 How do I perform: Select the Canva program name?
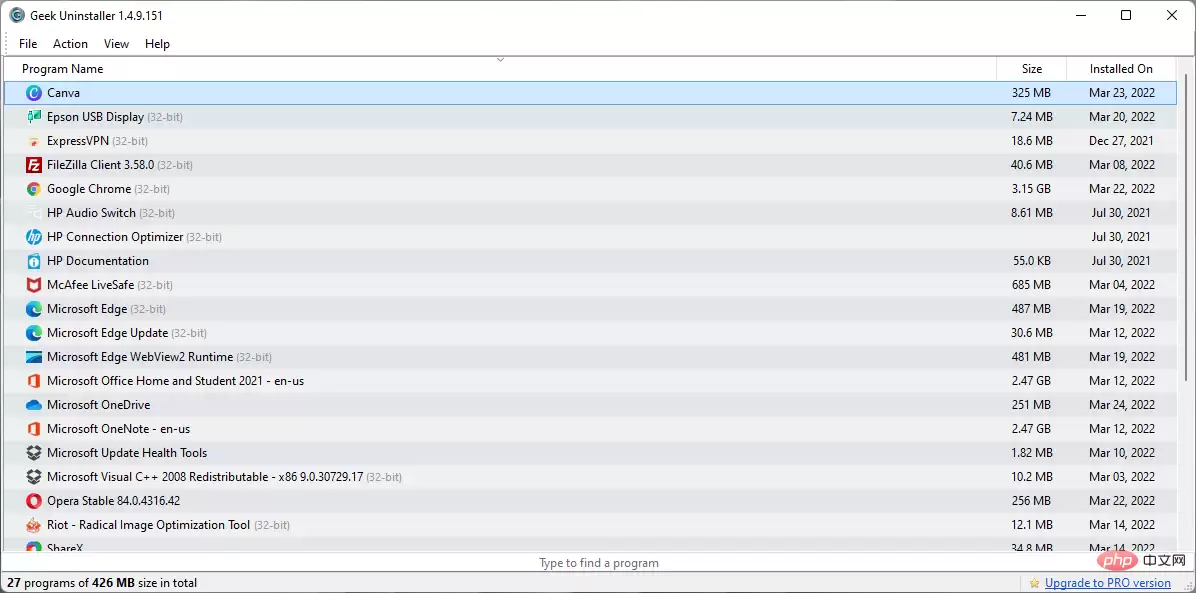click(63, 93)
